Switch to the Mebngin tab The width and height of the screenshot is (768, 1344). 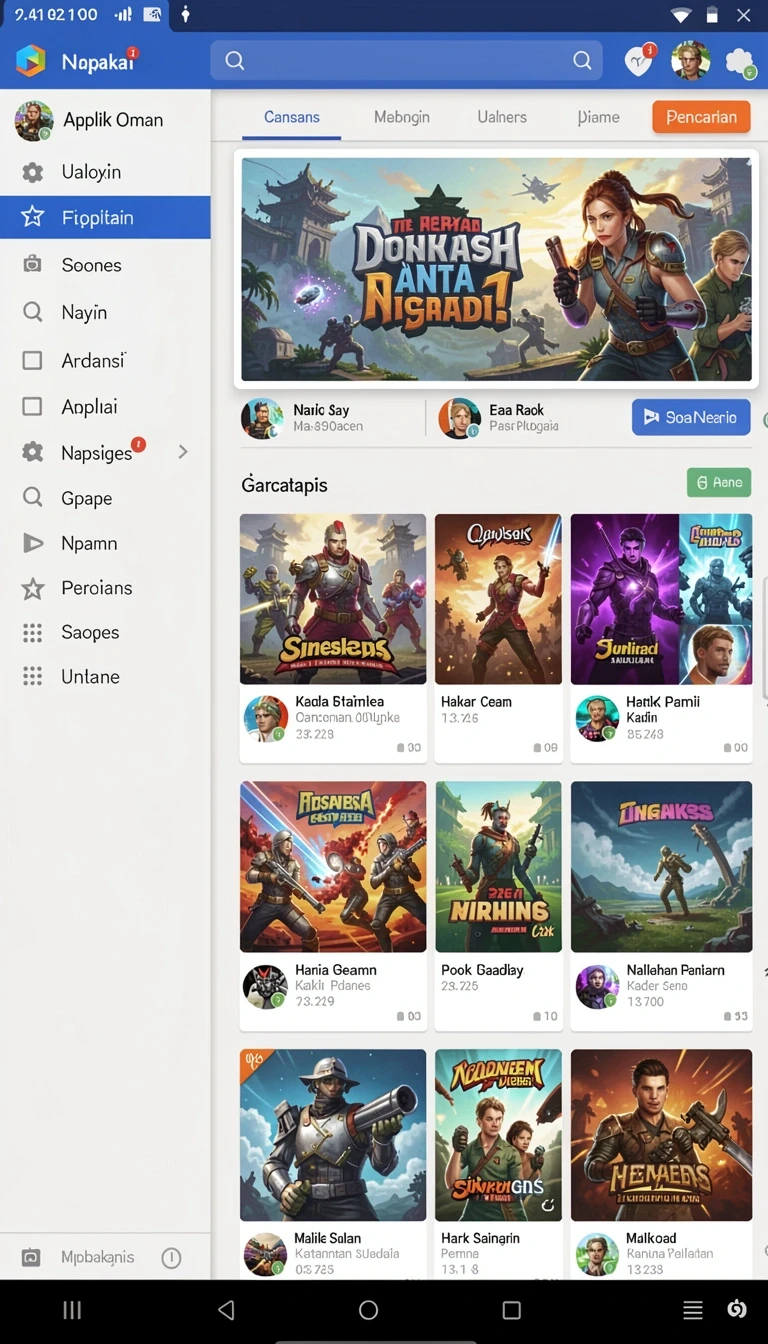point(402,117)
